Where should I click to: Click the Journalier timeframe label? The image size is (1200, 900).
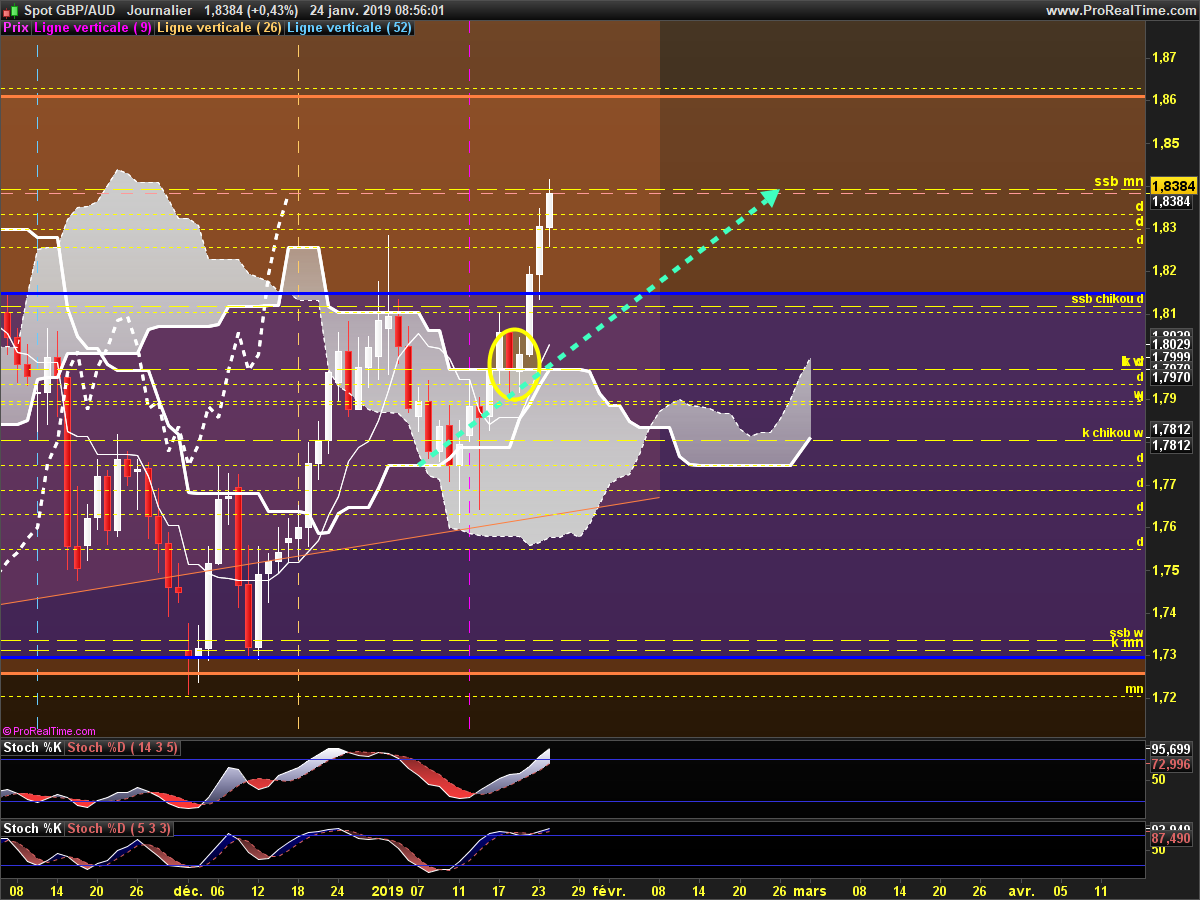tap(160, 10)
